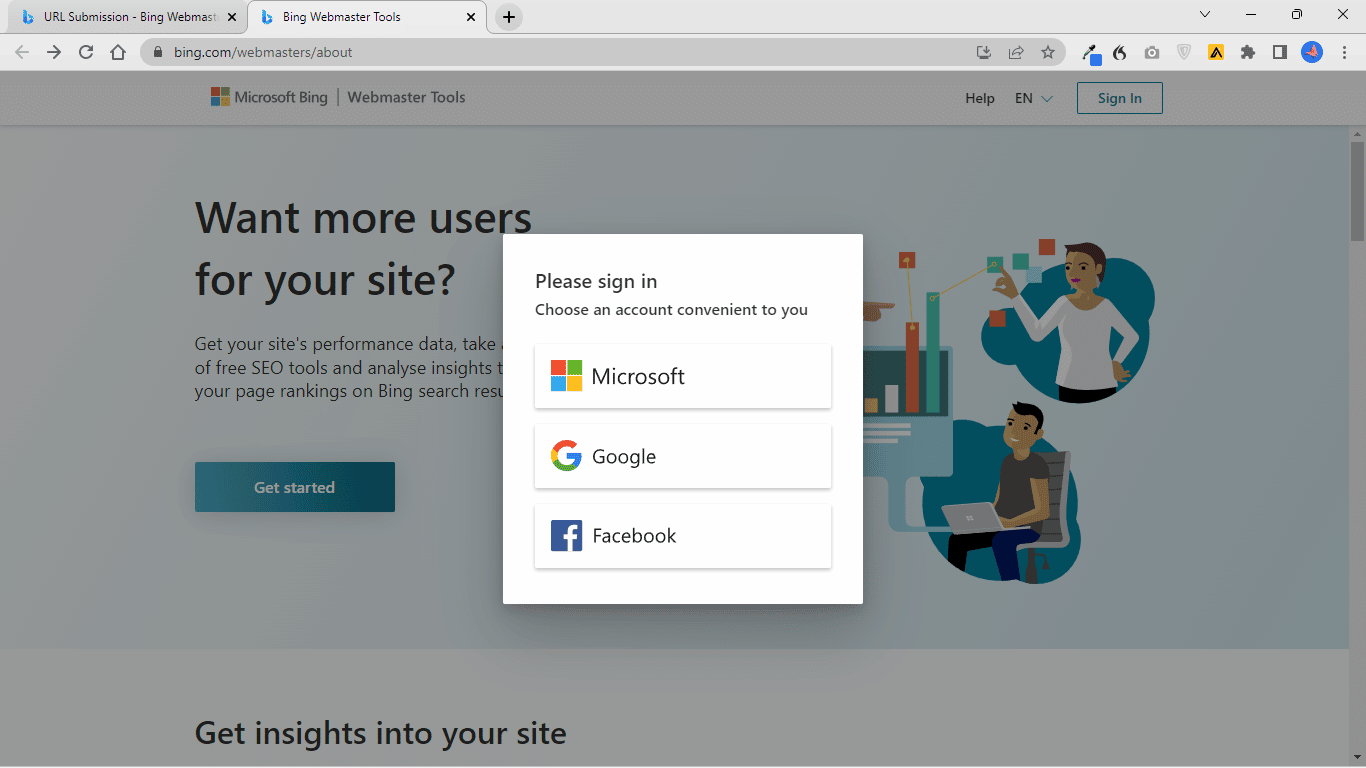Open ColorZilla eyedropper extension
This screenshot has height=768, width=1366.
(1091, 52)
